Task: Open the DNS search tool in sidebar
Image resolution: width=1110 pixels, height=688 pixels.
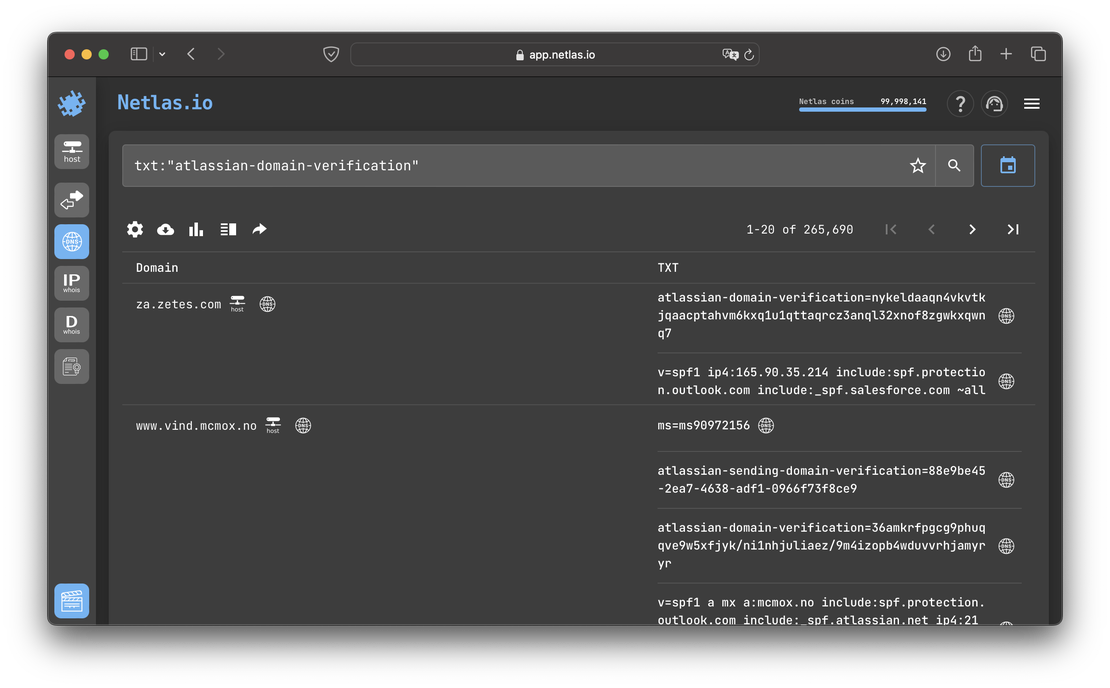Action: (x=71, y=241)
